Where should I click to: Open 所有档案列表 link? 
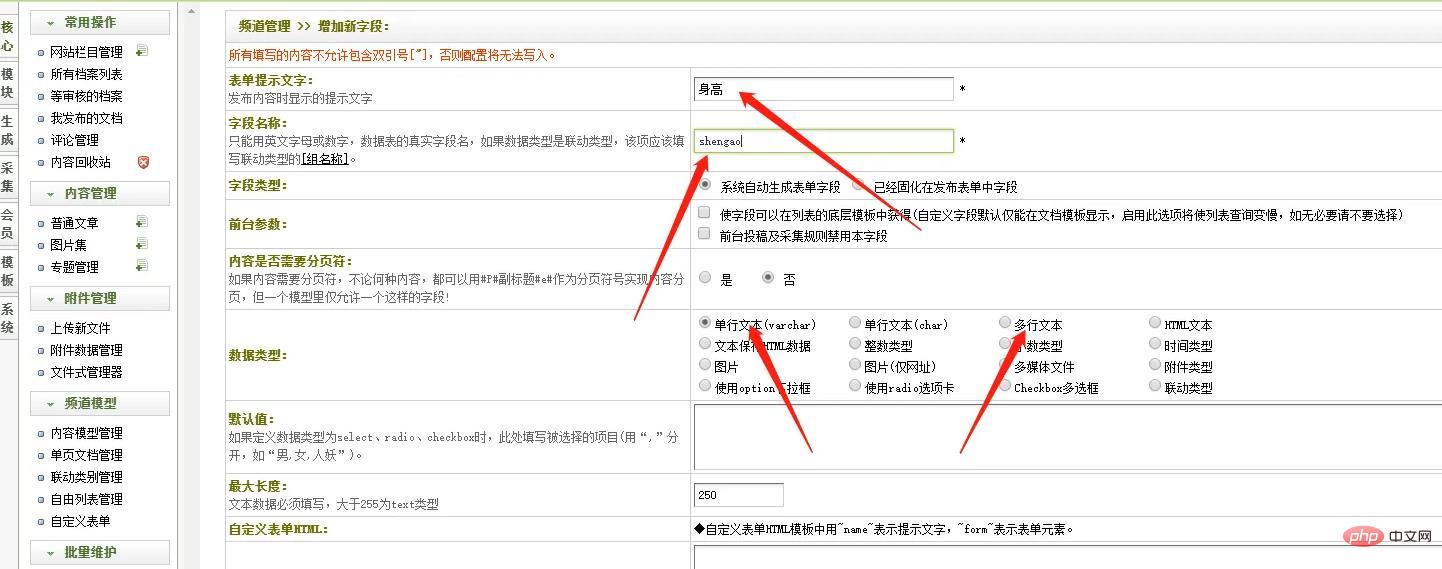tap(86, 74)
